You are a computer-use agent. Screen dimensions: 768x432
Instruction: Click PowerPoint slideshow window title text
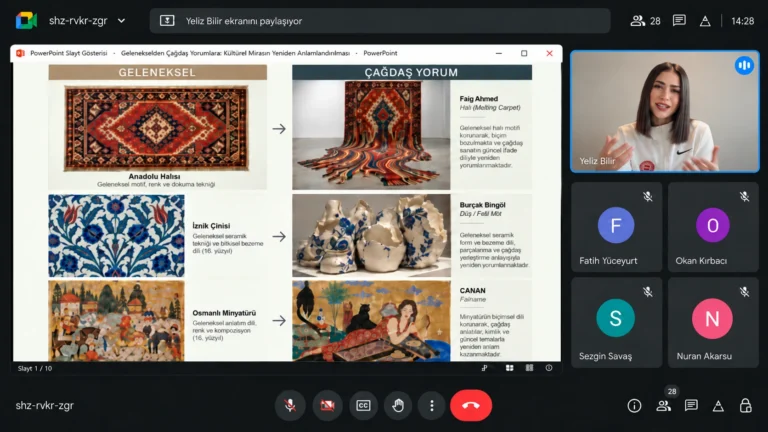(x=214, y=53)
